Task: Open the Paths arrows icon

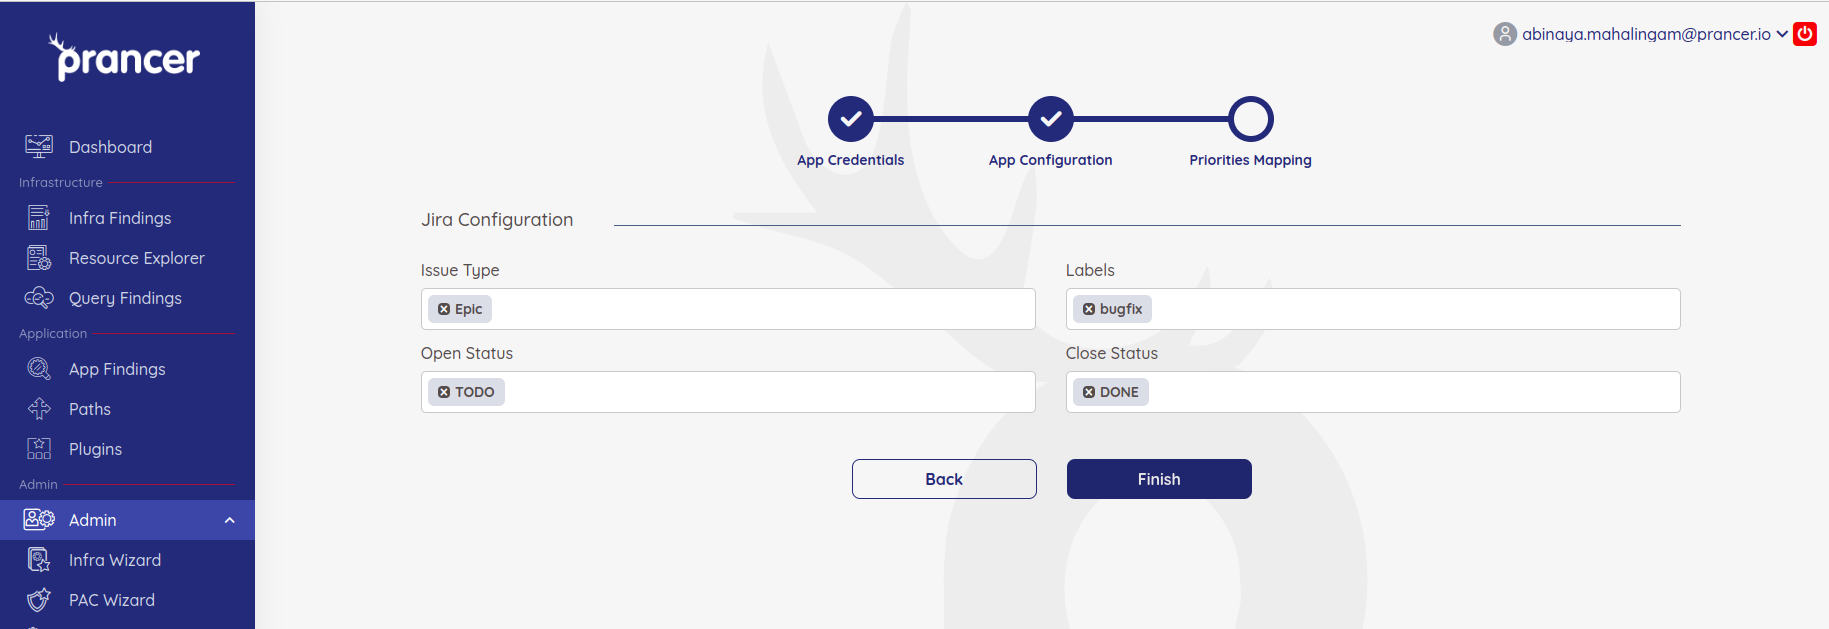Action: click(x=39, y=409)
